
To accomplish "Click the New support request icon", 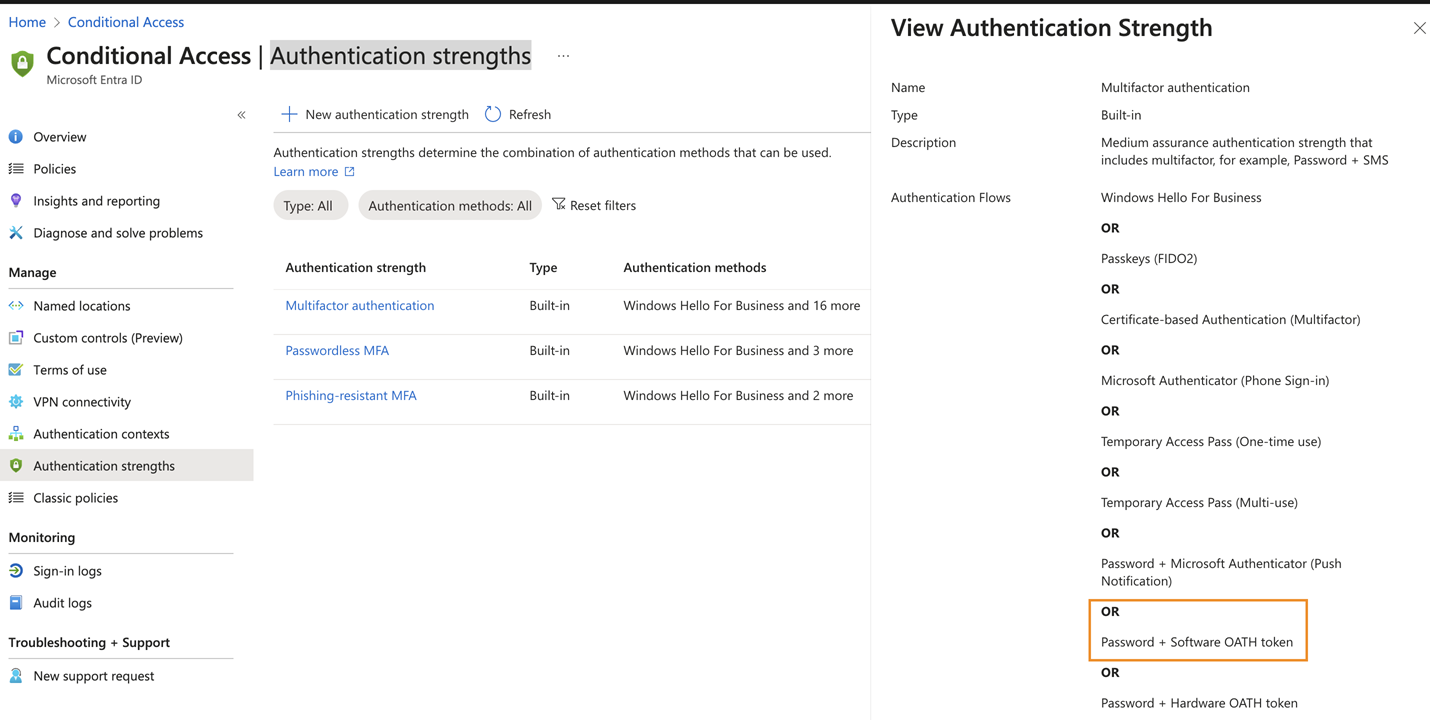I will pyautogui.click(x=16, y=676).
